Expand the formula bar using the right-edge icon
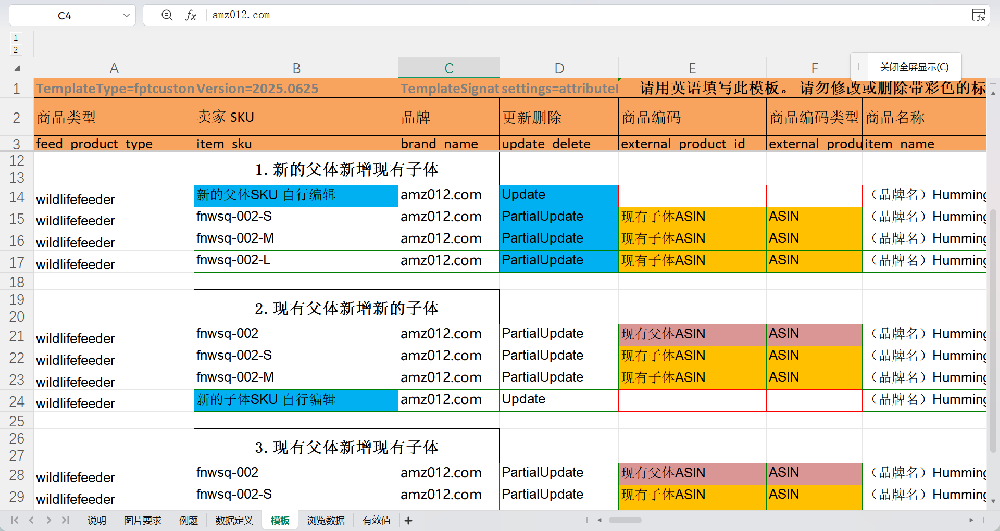Screen dimensions: 1000x531 tap(978, 16)
